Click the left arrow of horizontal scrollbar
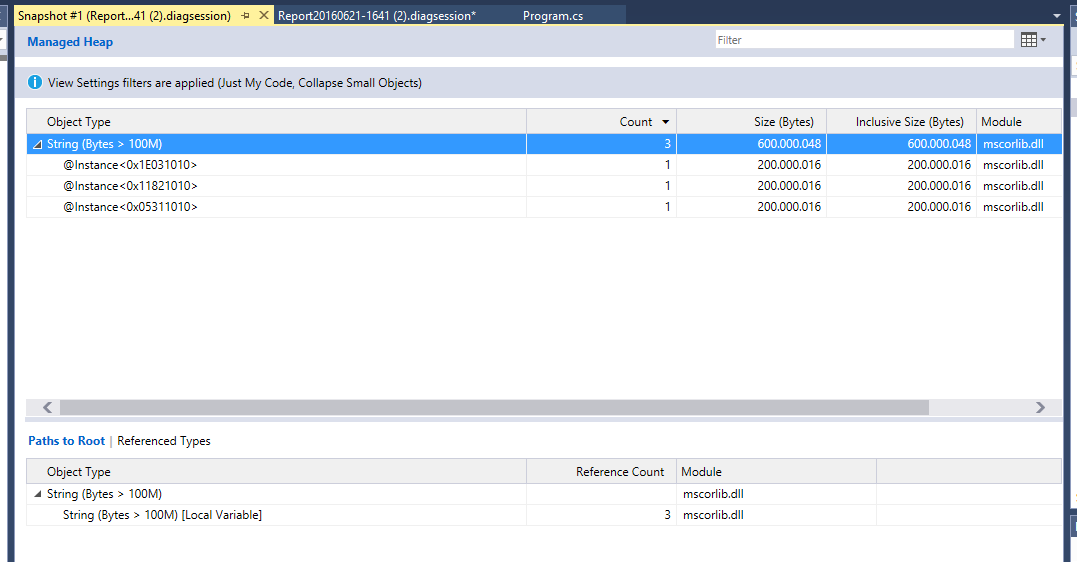 (47, 407)
